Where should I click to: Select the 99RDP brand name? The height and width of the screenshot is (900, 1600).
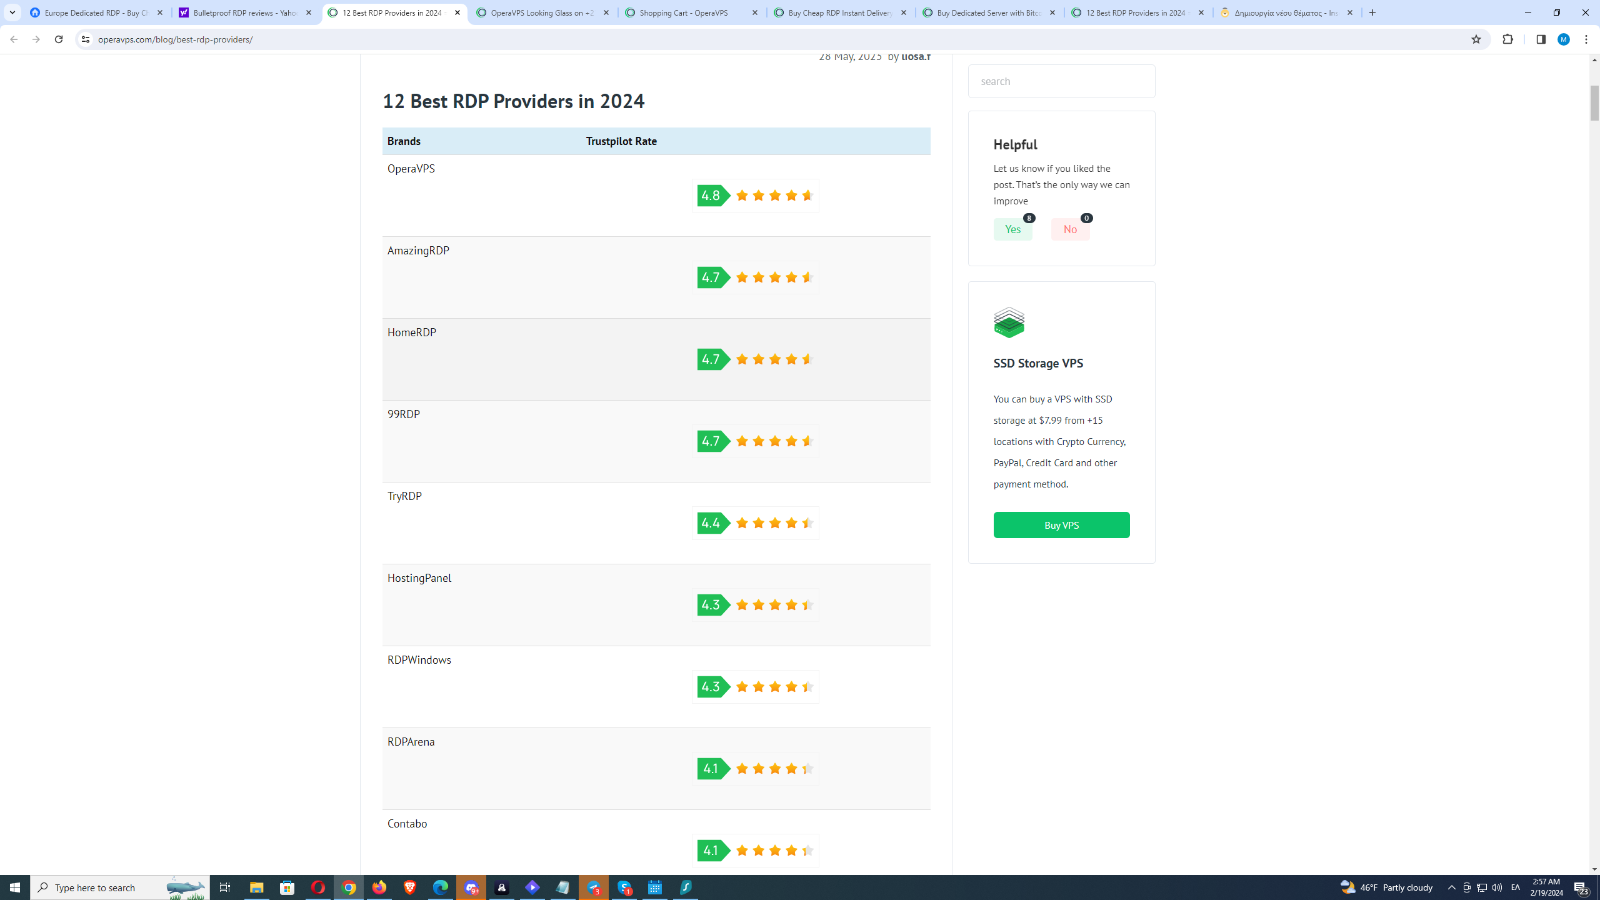pos(404,415)
